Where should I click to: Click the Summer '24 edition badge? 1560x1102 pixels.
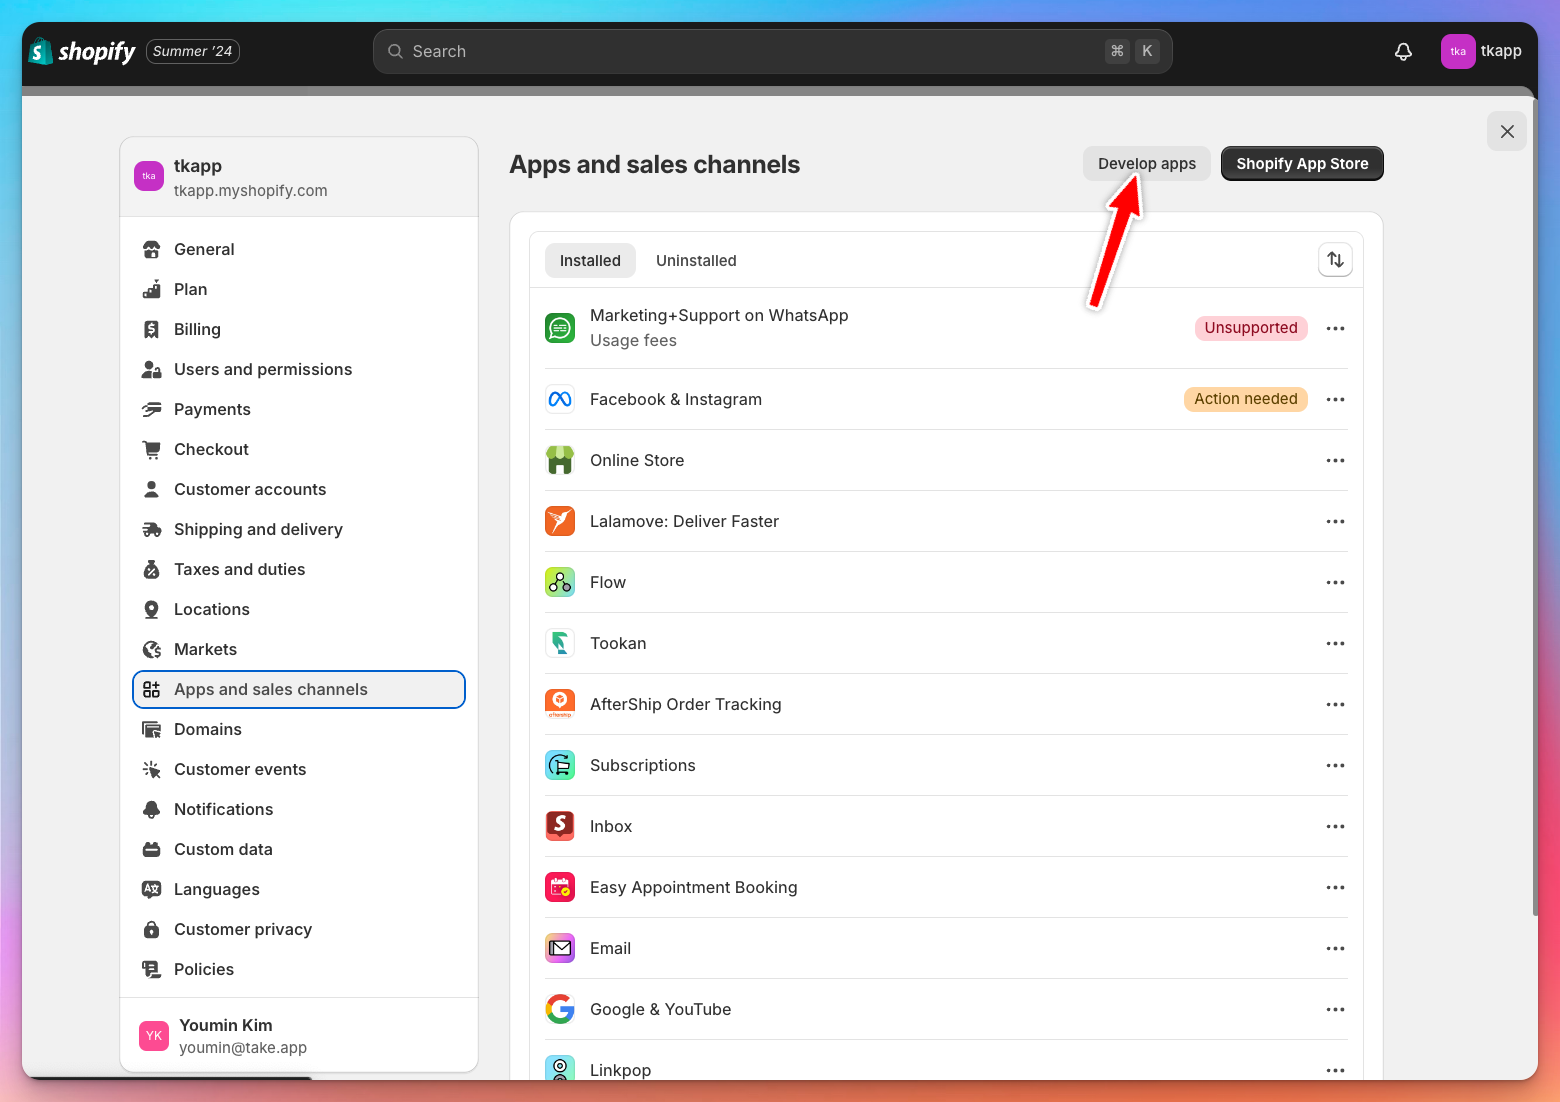[x=193, y=51]
